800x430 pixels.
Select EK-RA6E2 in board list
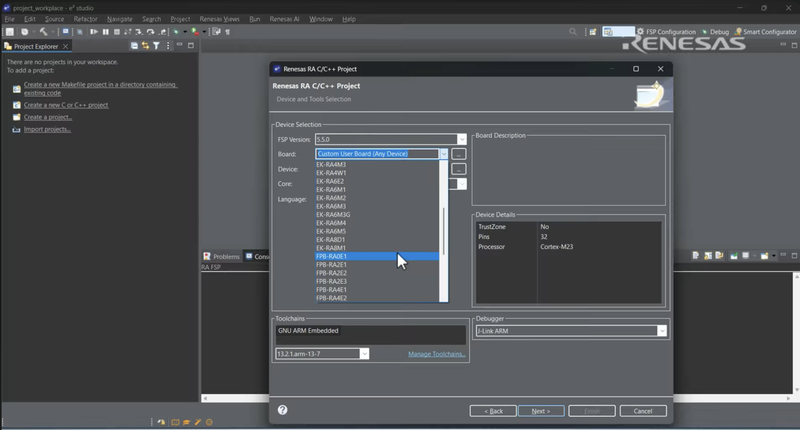[377, 181]
